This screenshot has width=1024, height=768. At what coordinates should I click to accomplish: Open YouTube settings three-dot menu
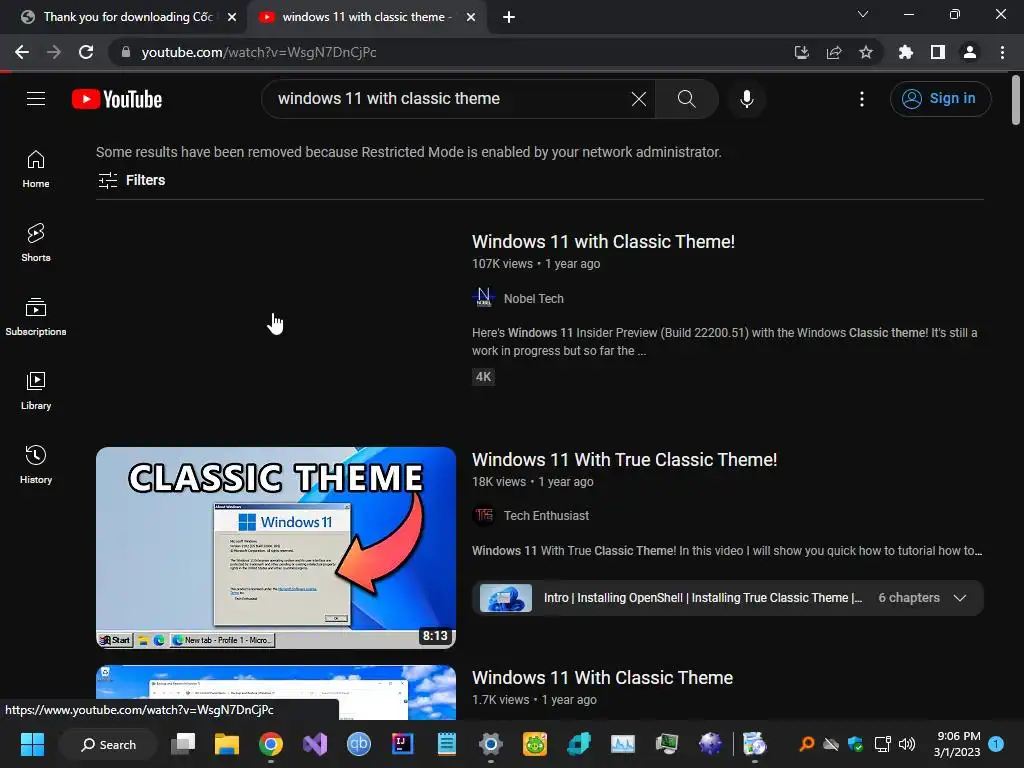pyautogui.click(x=862, y=99)
